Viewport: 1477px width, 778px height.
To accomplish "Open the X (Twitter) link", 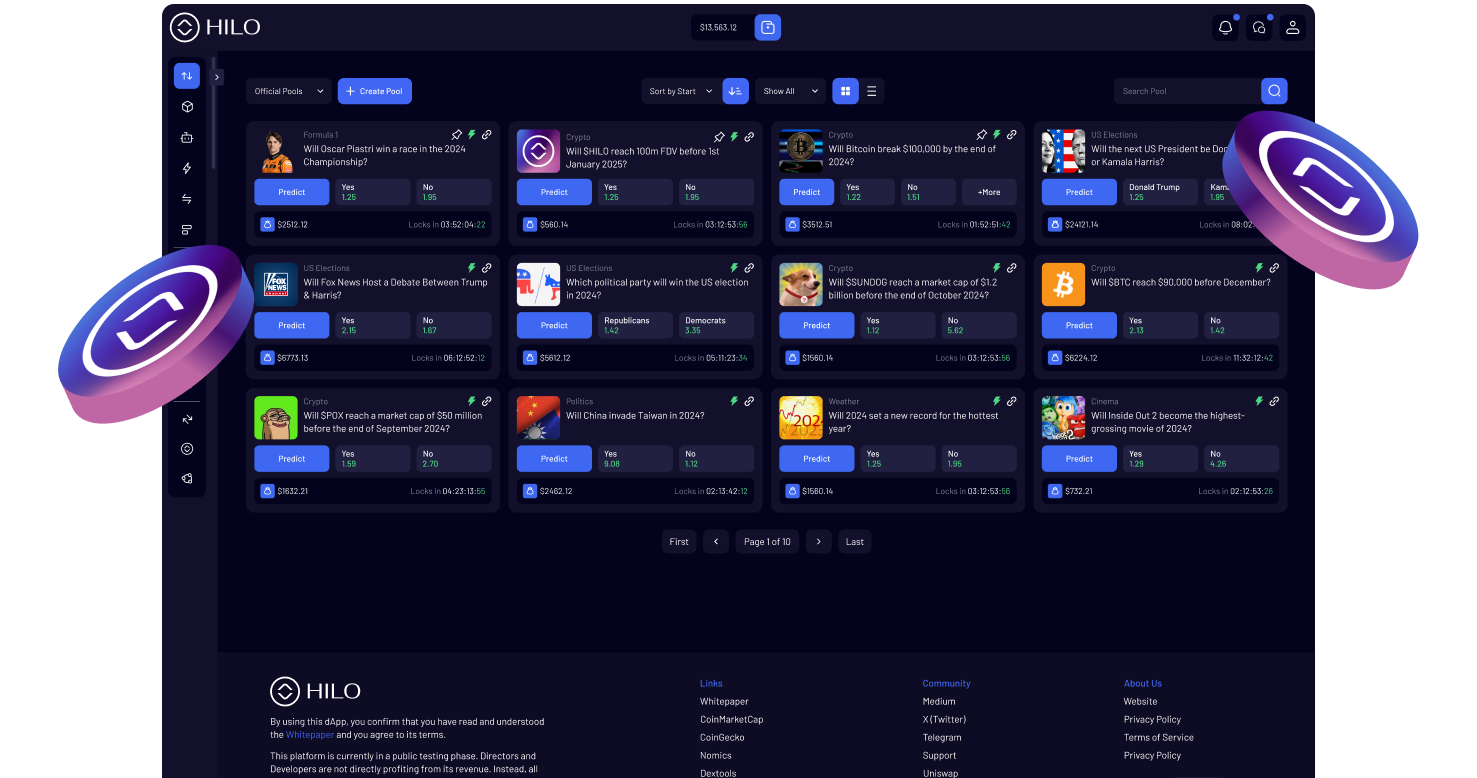I will [x=944, y=720].
